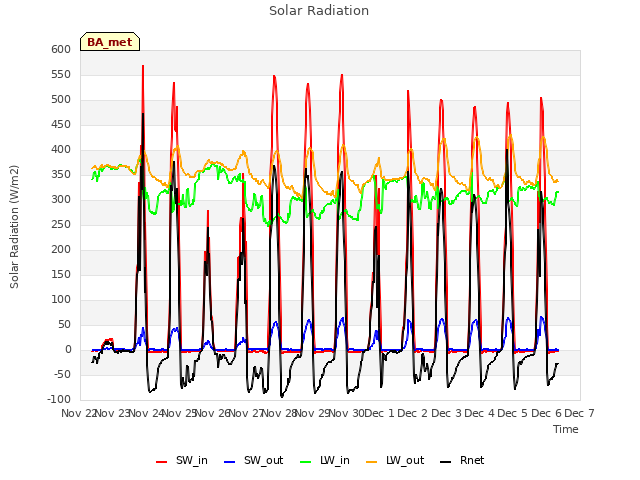The image size is (640, 480).
Task: Toggle the Rnet legend entry
Action: click(462, 460)
